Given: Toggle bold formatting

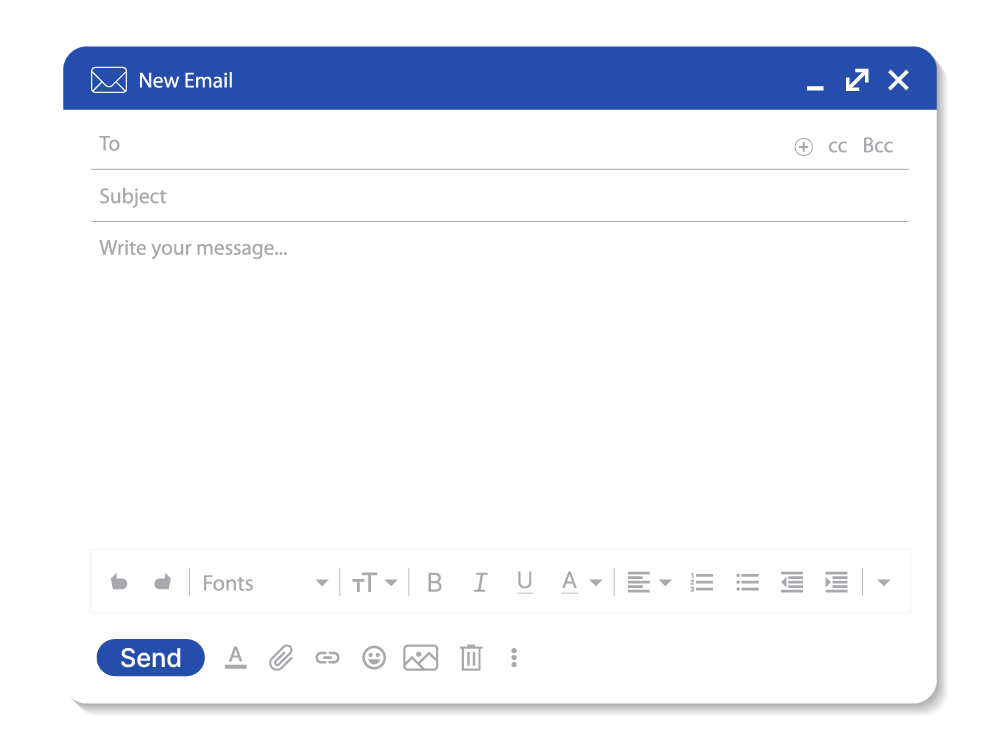Looking at the screenshot, I should point(434,582).
